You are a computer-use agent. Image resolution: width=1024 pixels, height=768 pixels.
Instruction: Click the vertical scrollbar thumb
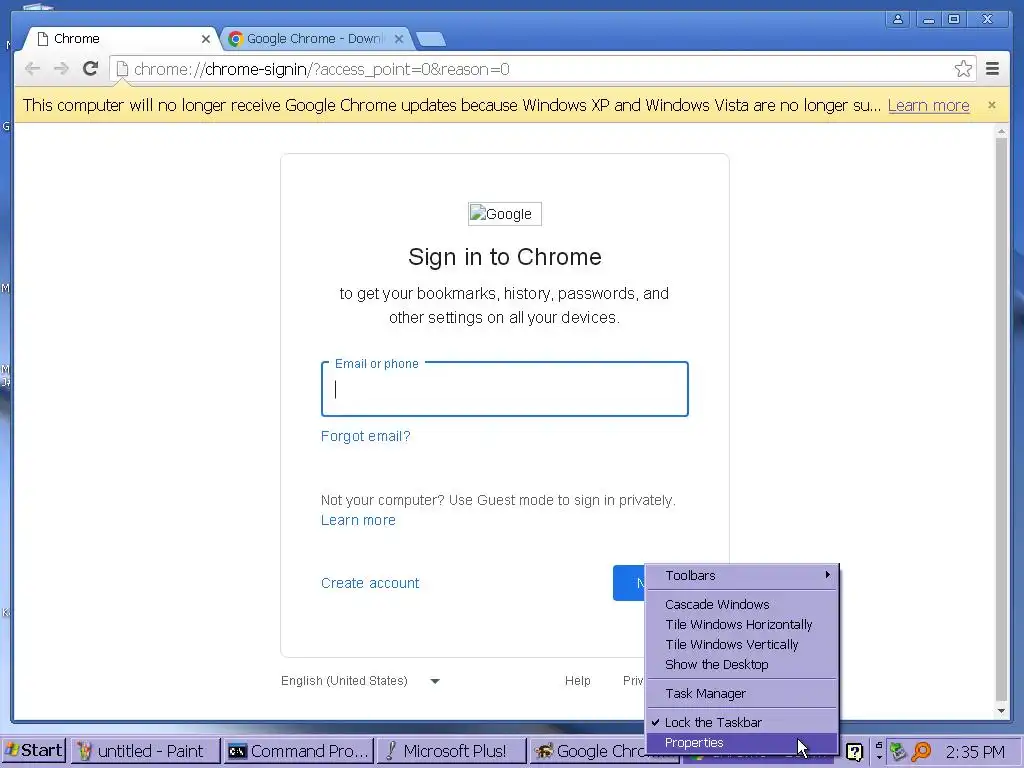pyautogui.click(x=1001, y=418)
